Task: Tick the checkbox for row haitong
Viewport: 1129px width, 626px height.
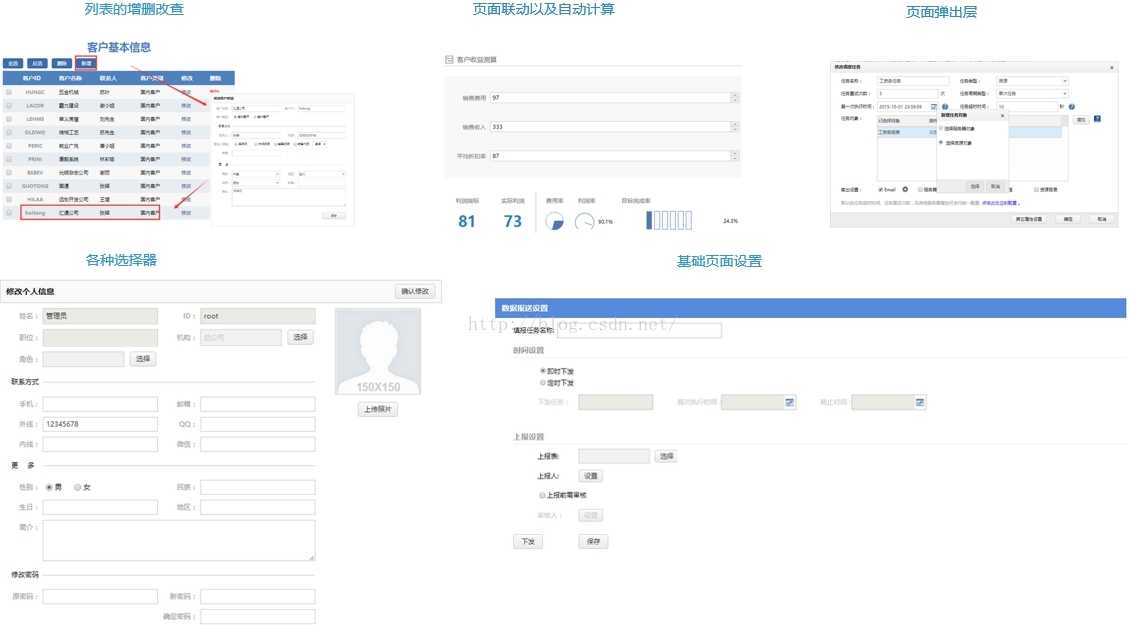Action: [x=9, y=213]
